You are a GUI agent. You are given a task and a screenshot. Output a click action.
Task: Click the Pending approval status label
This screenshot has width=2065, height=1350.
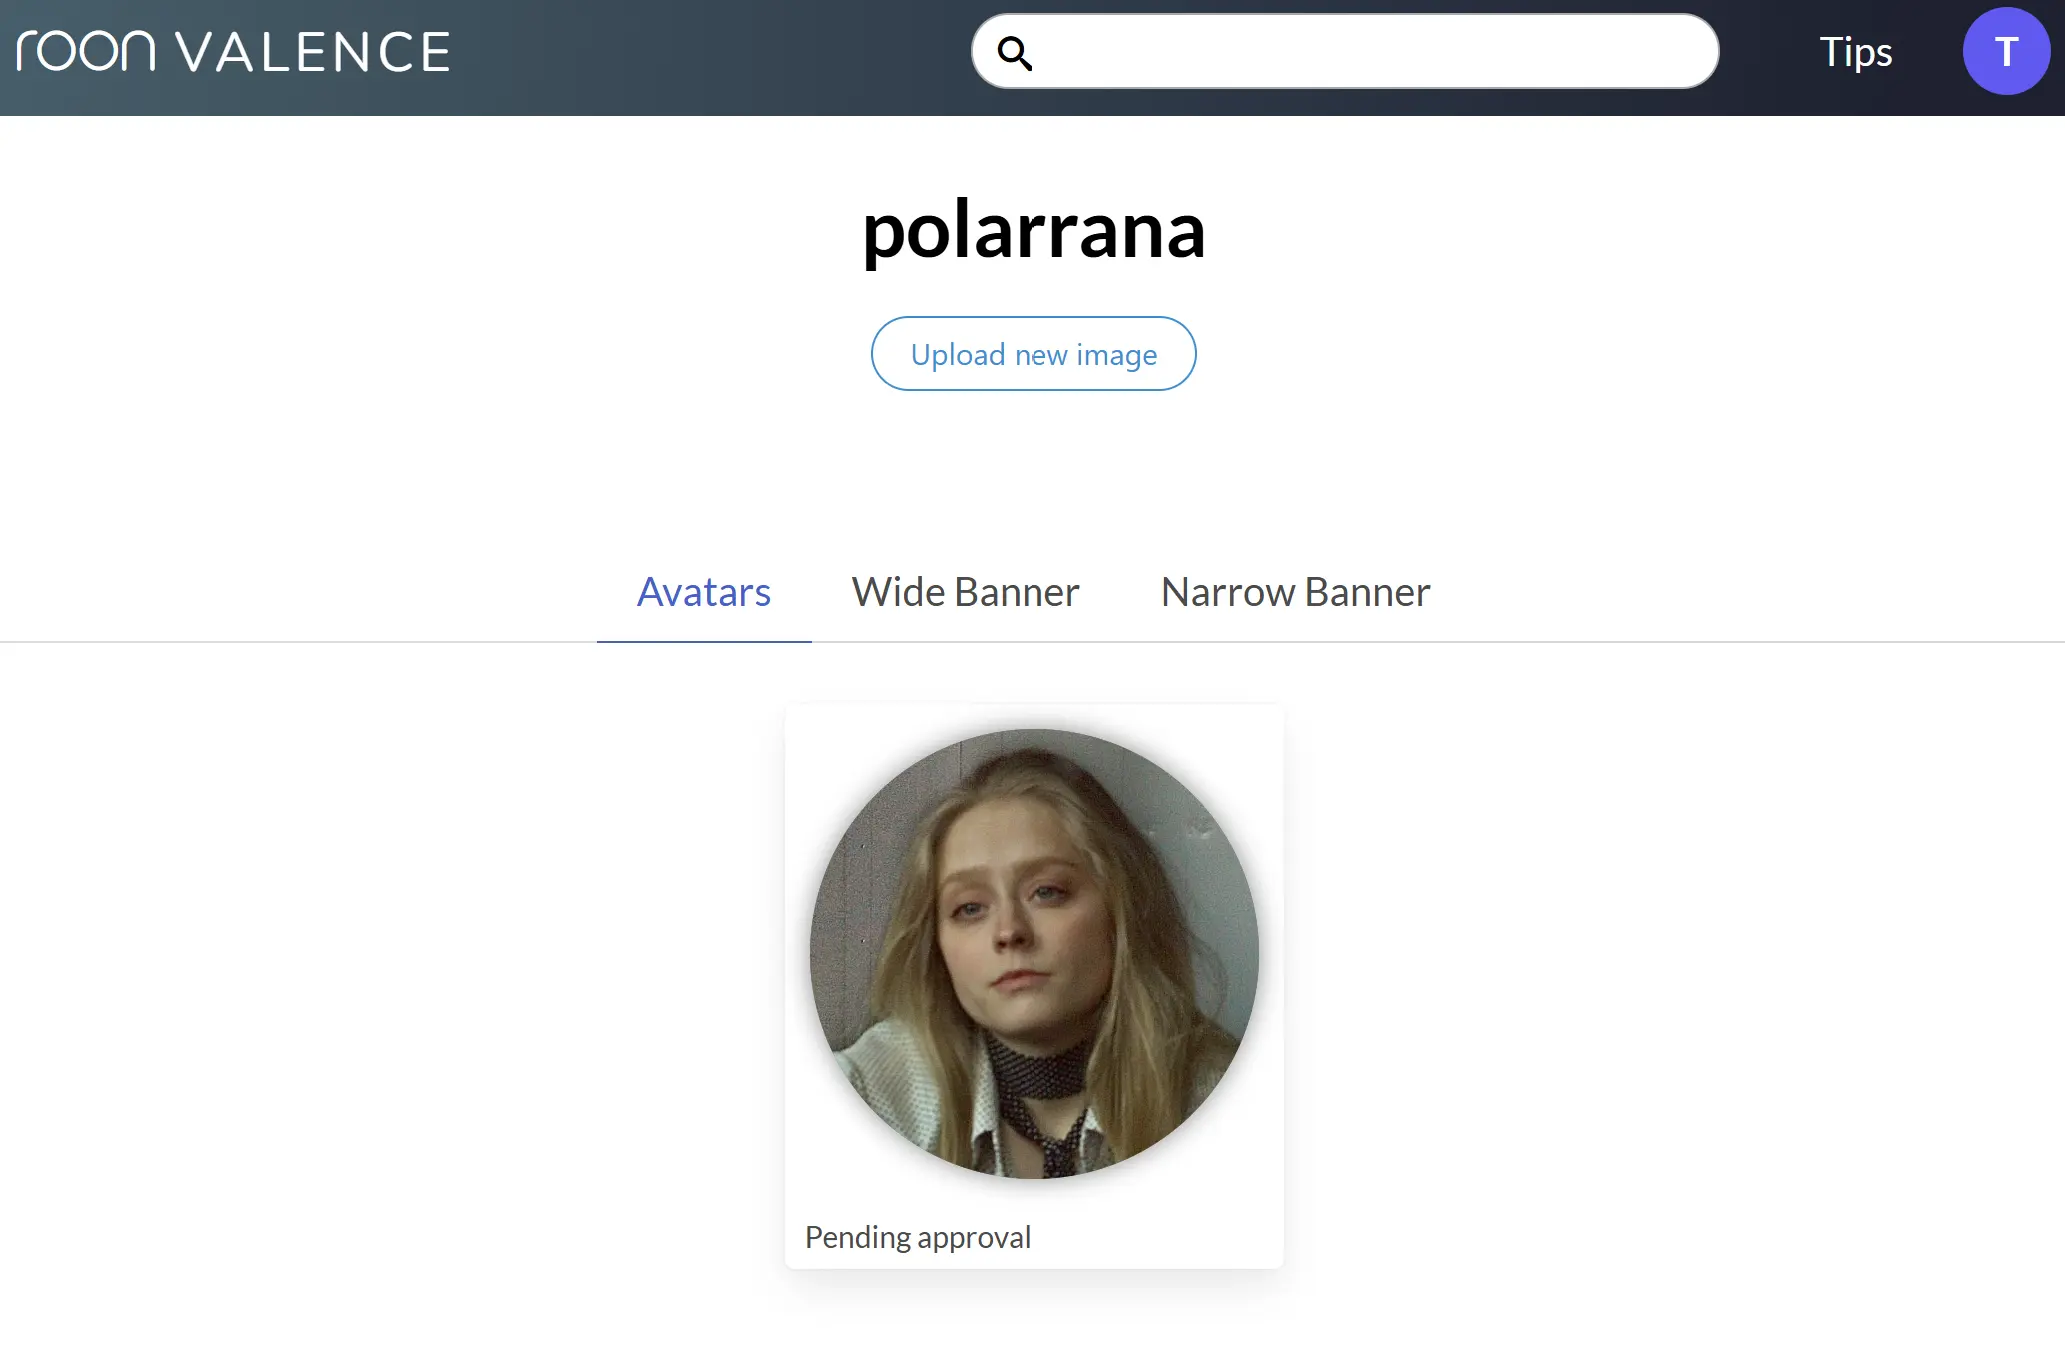tap(917, 1237)
